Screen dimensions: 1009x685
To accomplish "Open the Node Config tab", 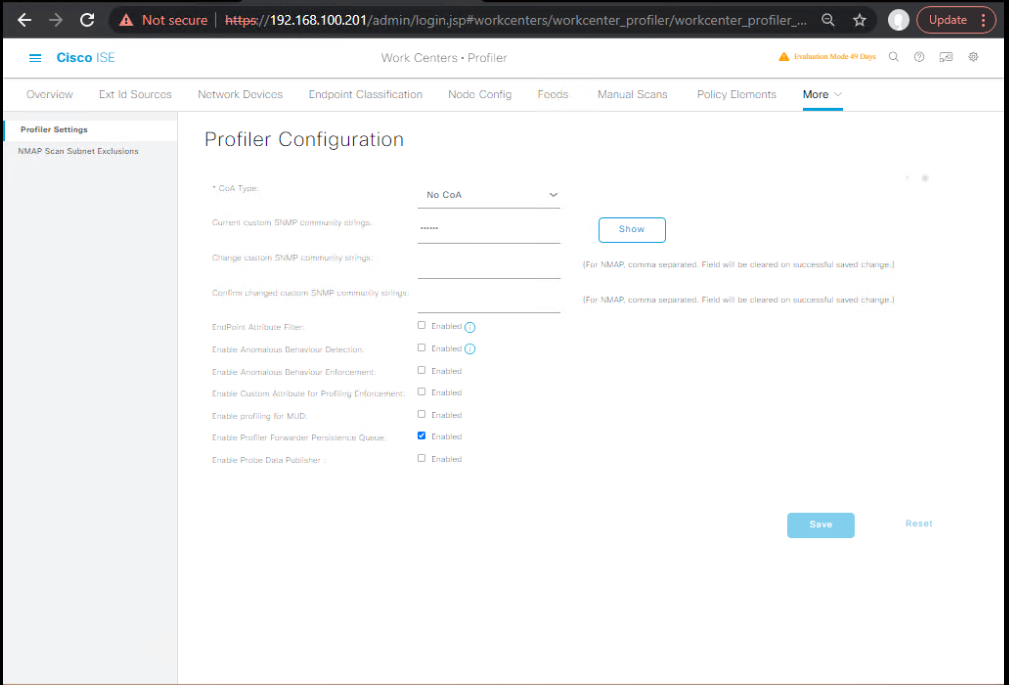I will point(480,95).
